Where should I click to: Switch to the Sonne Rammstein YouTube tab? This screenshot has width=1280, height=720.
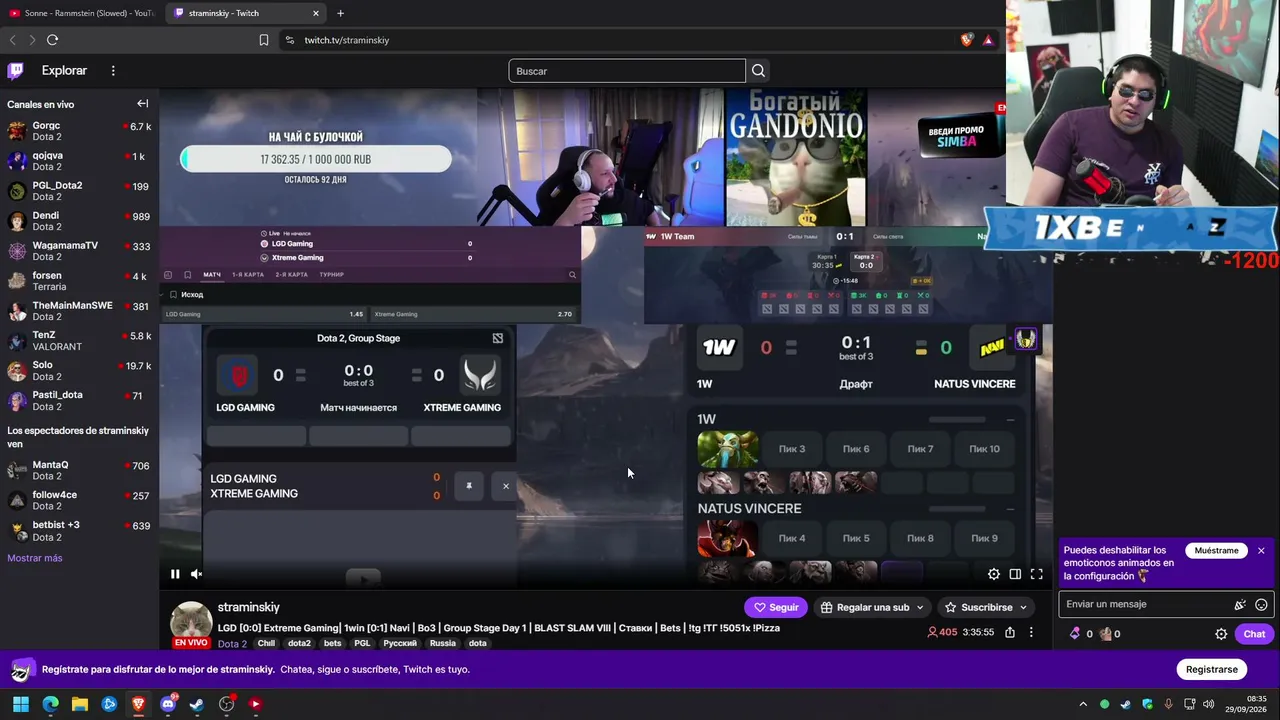pos(80,13)
